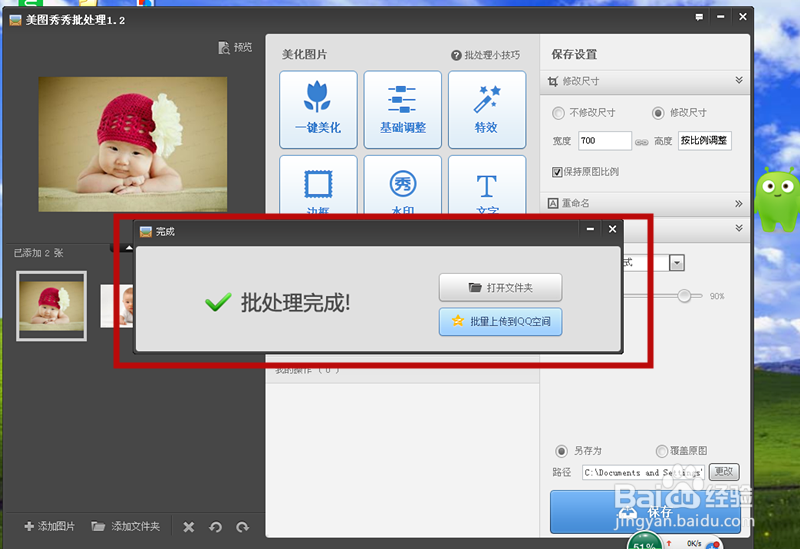Screen dimensions: 800x549
Task: Open the 特效 effects tool
Action: [x=487, y=110]
